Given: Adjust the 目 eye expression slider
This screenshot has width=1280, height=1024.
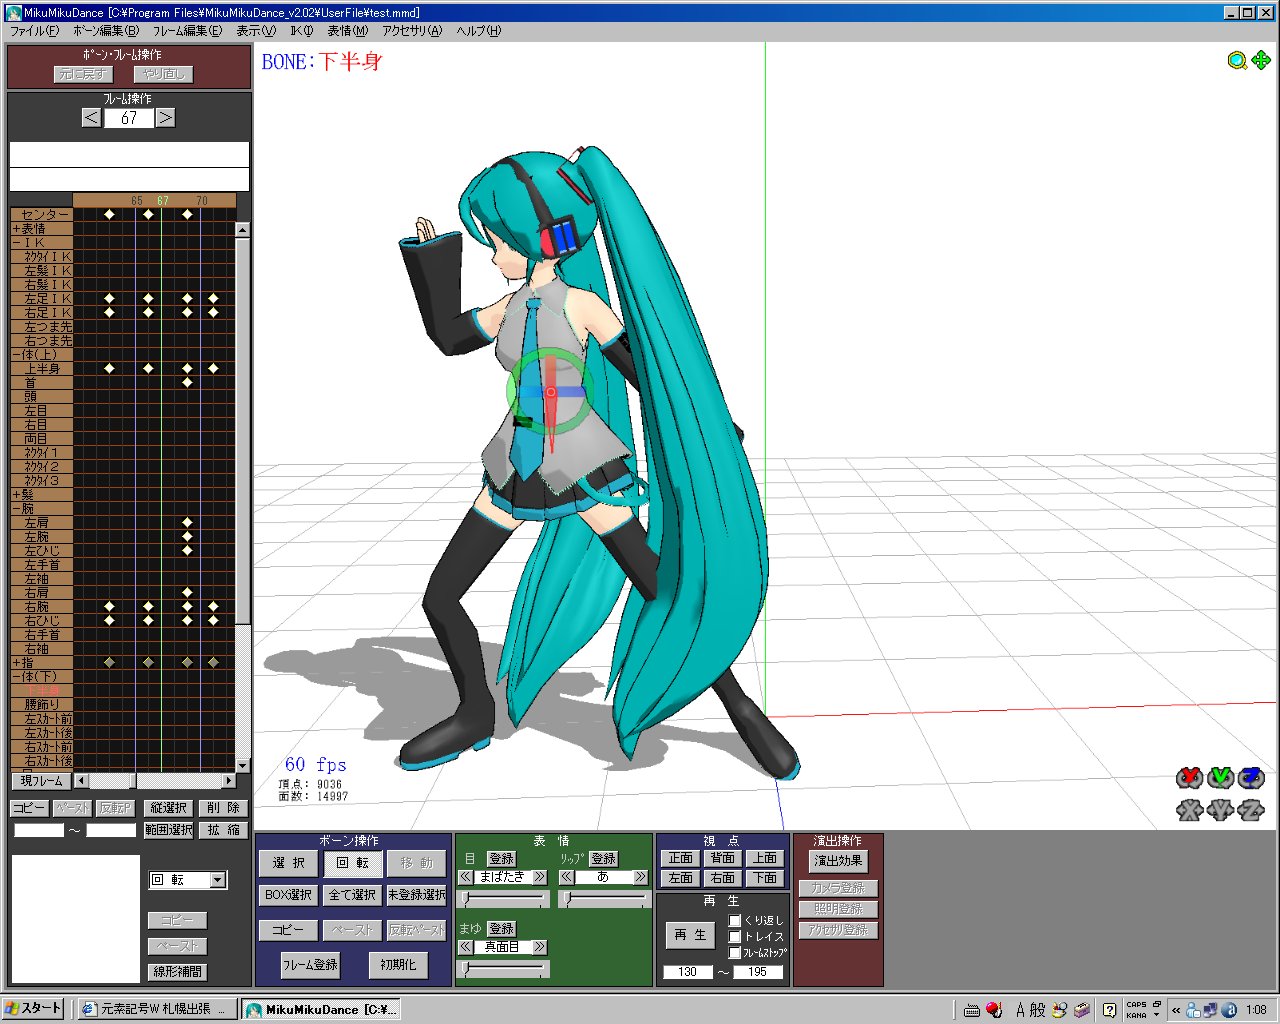Looking at the screenshot, I should click(x=502, y=900).
